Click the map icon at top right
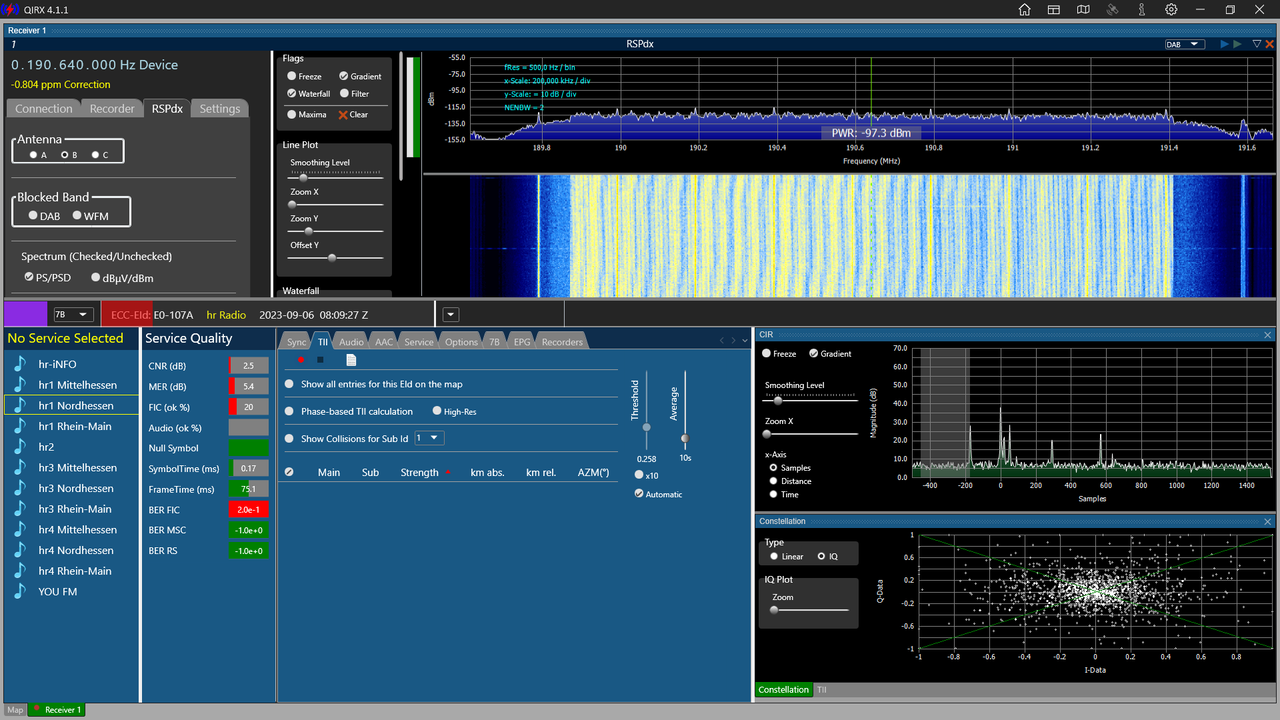Screen dimensions: 1280x720 (1083, 9)
